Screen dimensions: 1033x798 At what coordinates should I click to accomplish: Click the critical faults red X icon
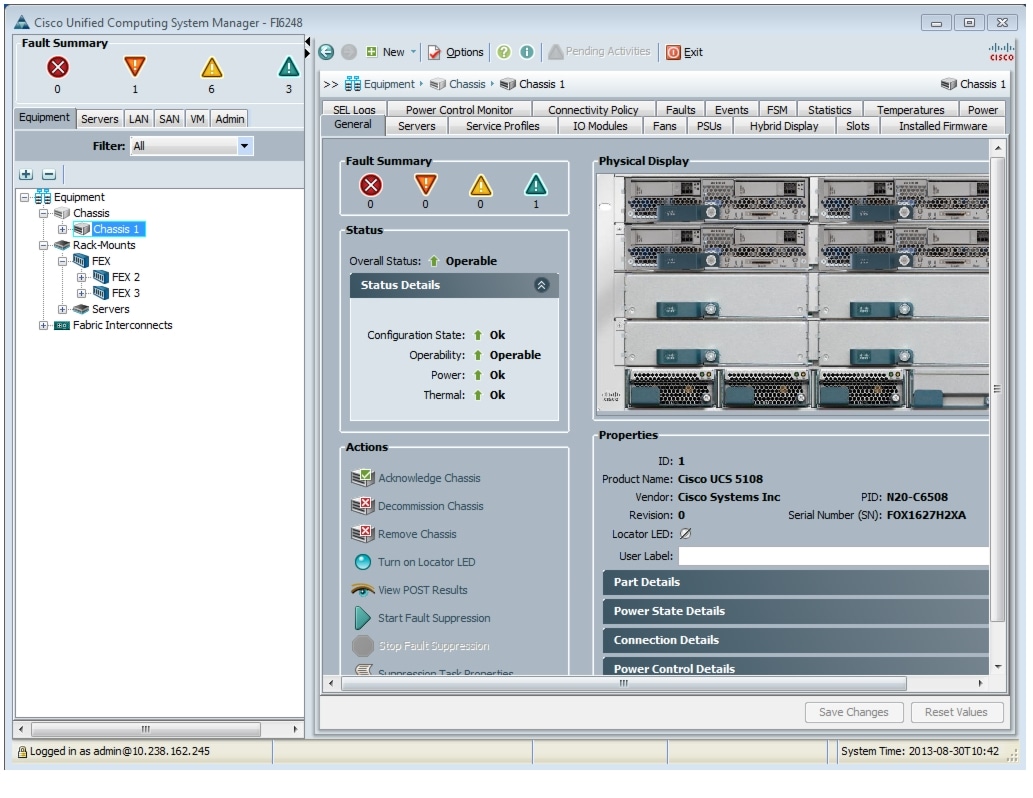(57, 68)
